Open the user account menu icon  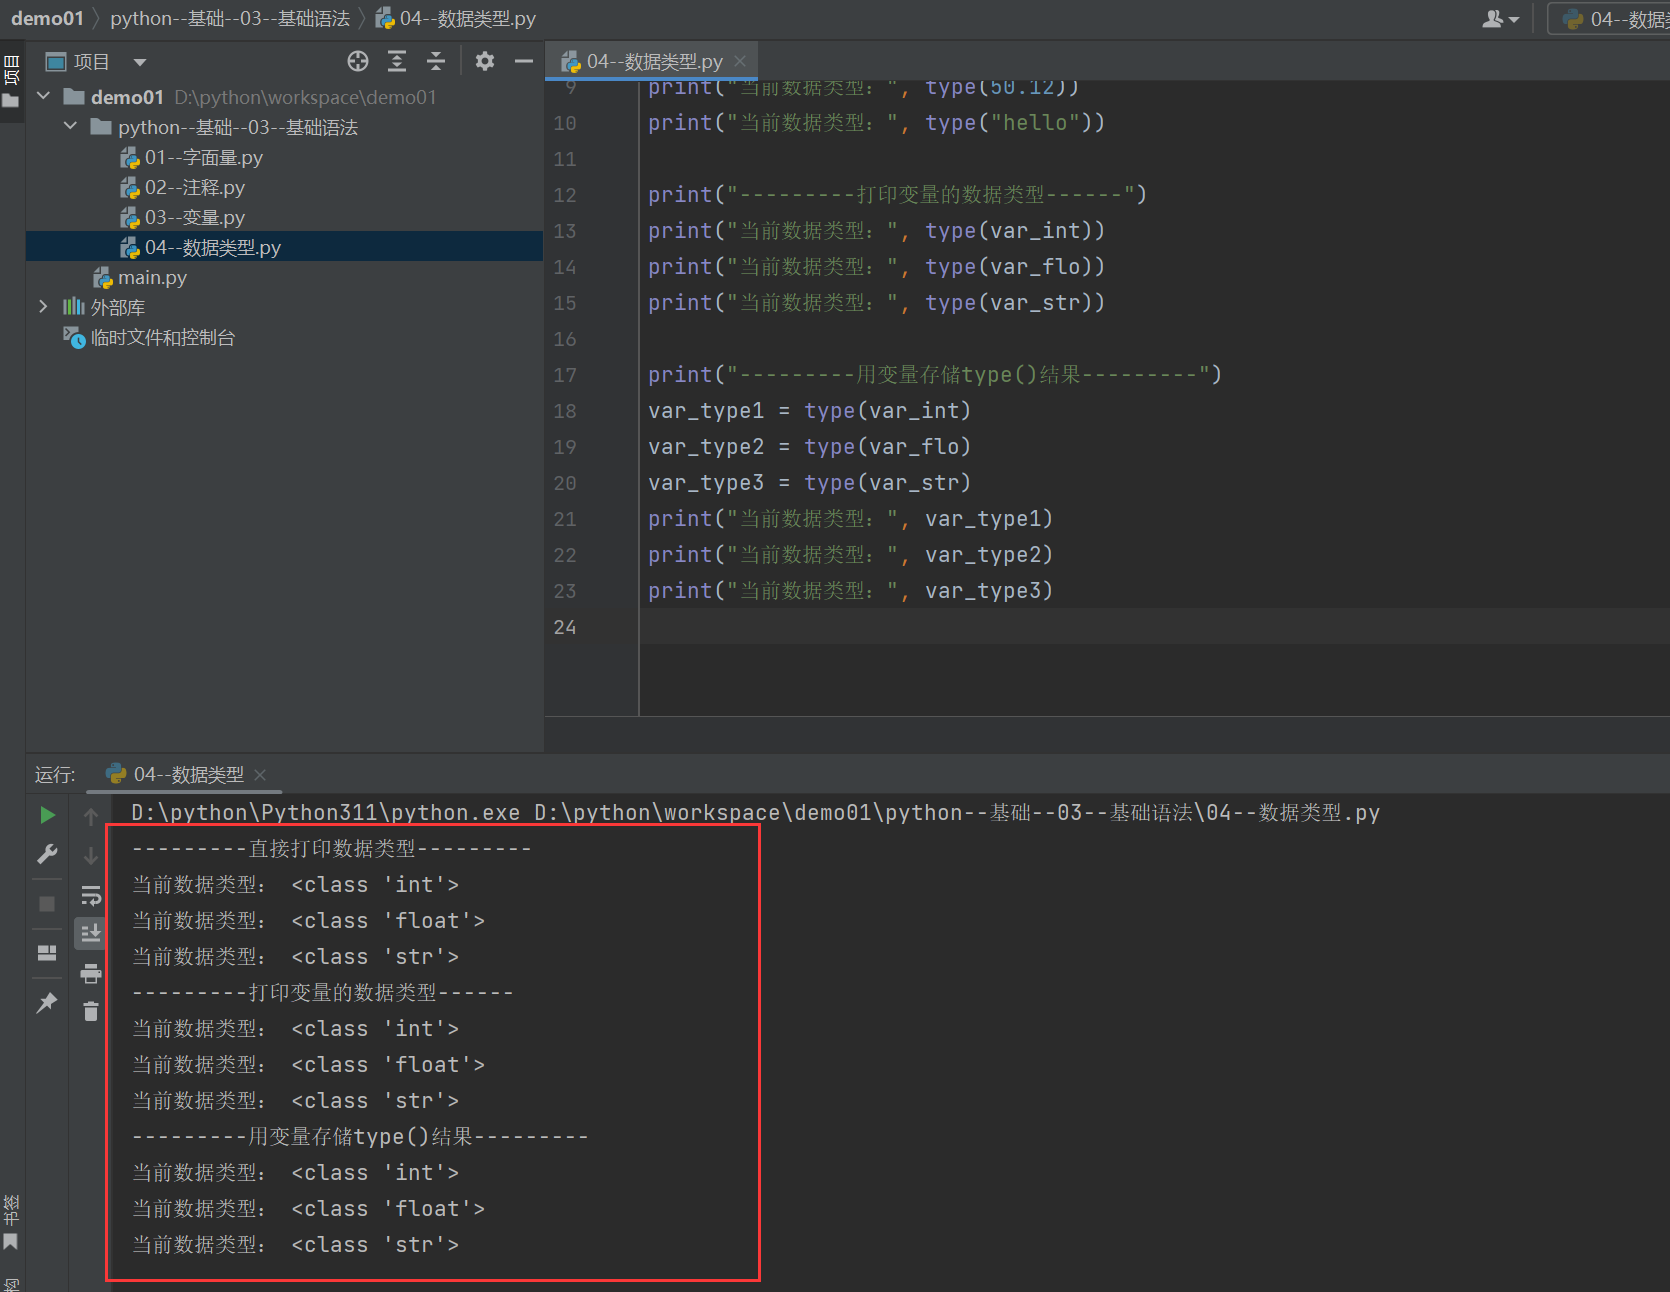point(1500,19)
